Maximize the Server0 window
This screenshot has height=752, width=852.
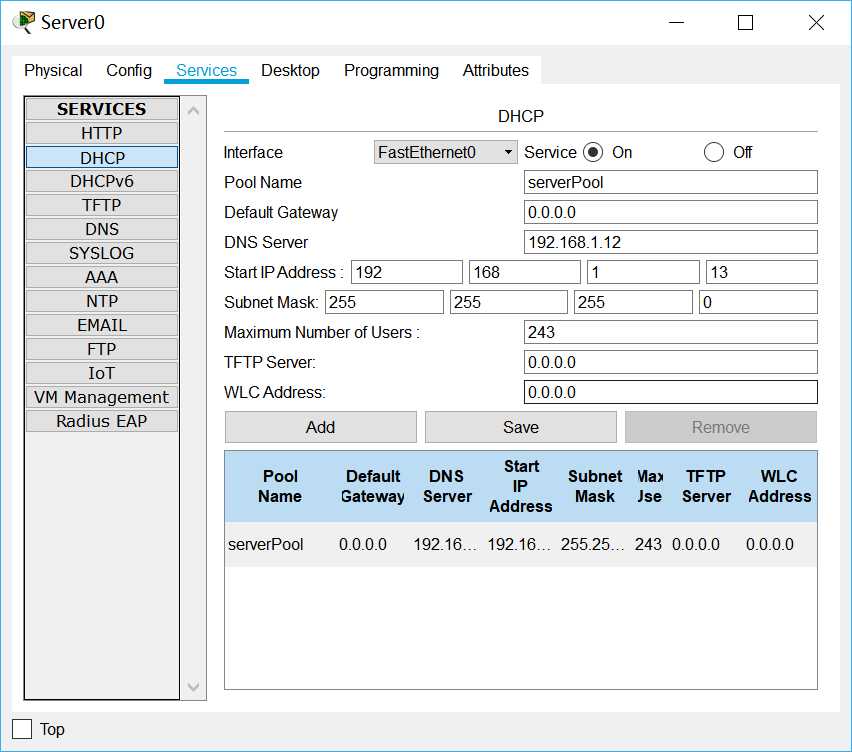coord(746,22)
